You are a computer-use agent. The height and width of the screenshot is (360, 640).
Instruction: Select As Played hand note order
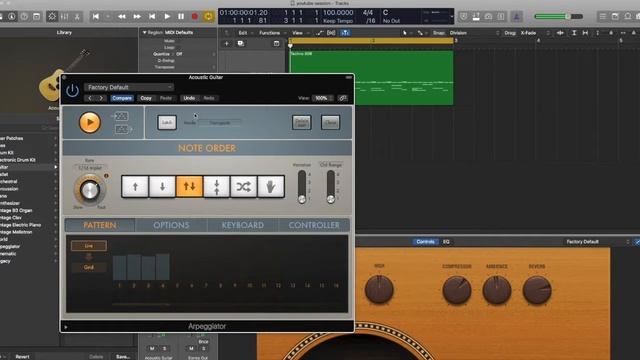coord(271,187)
